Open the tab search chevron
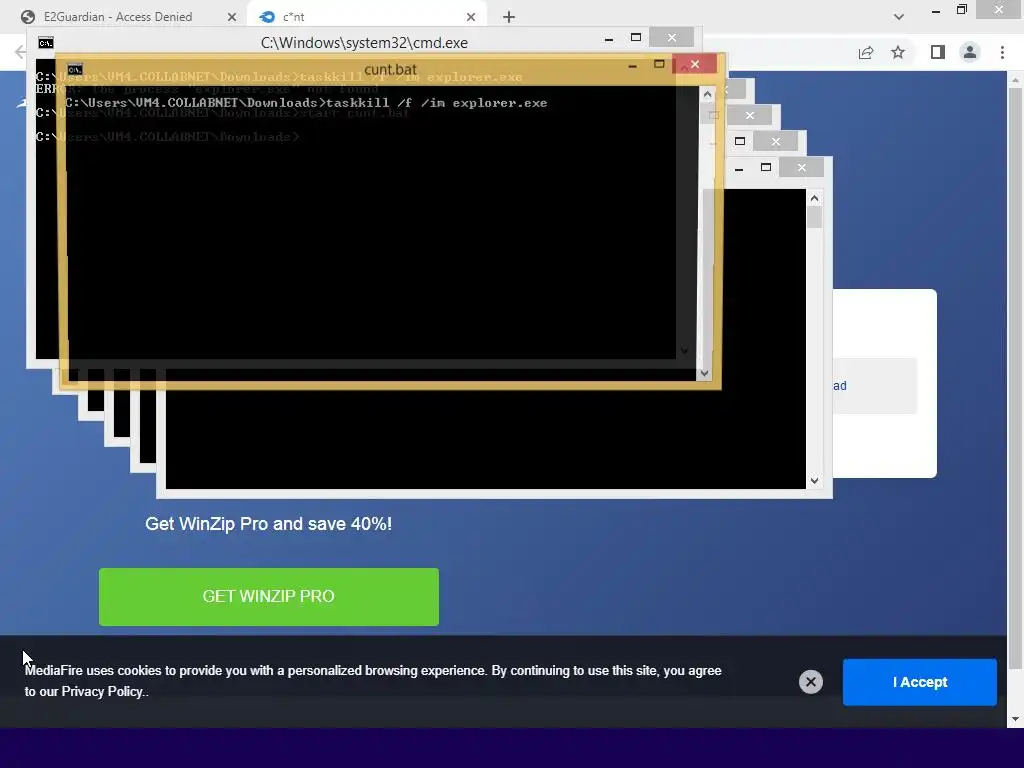The image size is (1024, 768). (x=899, y=17)
